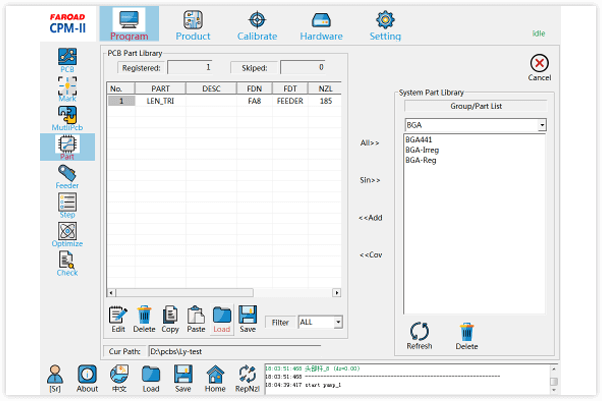Click the Registered count field

(x=189, y=68)
